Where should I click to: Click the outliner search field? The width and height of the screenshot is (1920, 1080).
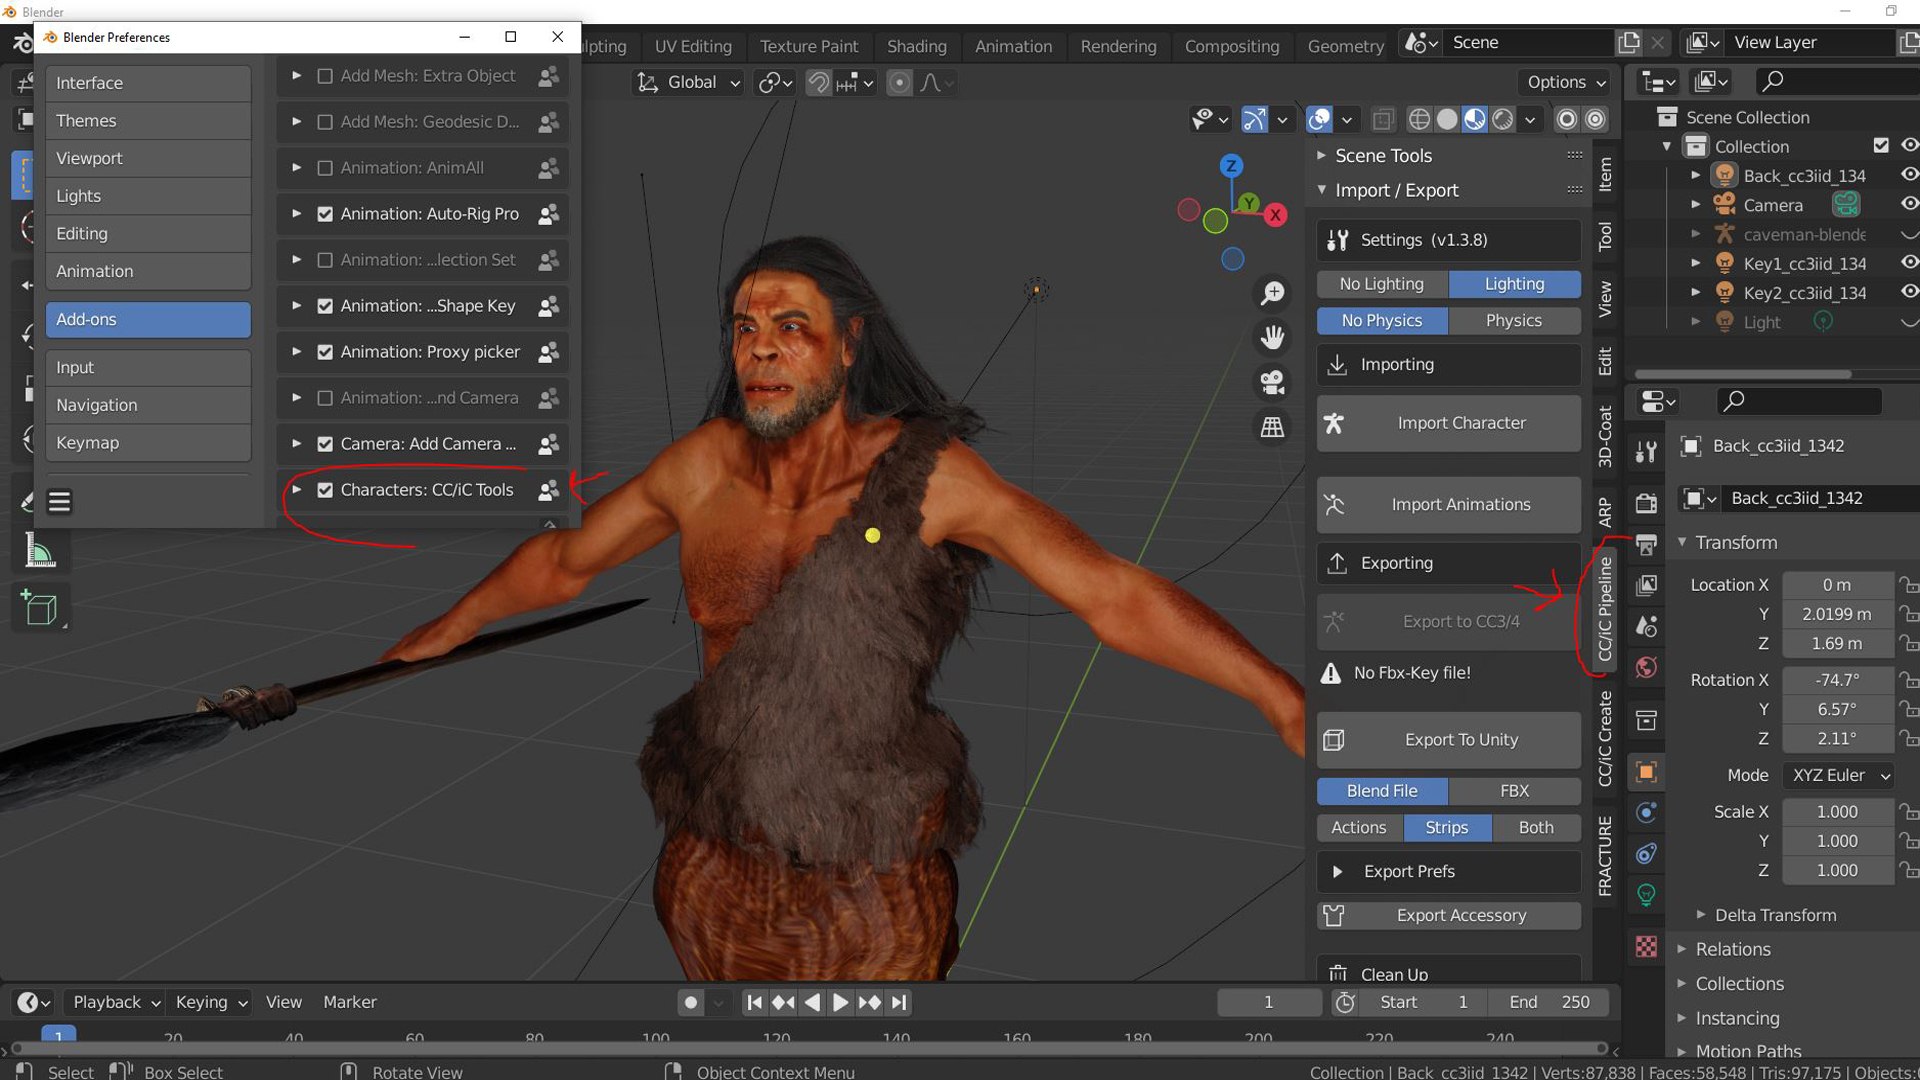click(x=1838, y=81)
